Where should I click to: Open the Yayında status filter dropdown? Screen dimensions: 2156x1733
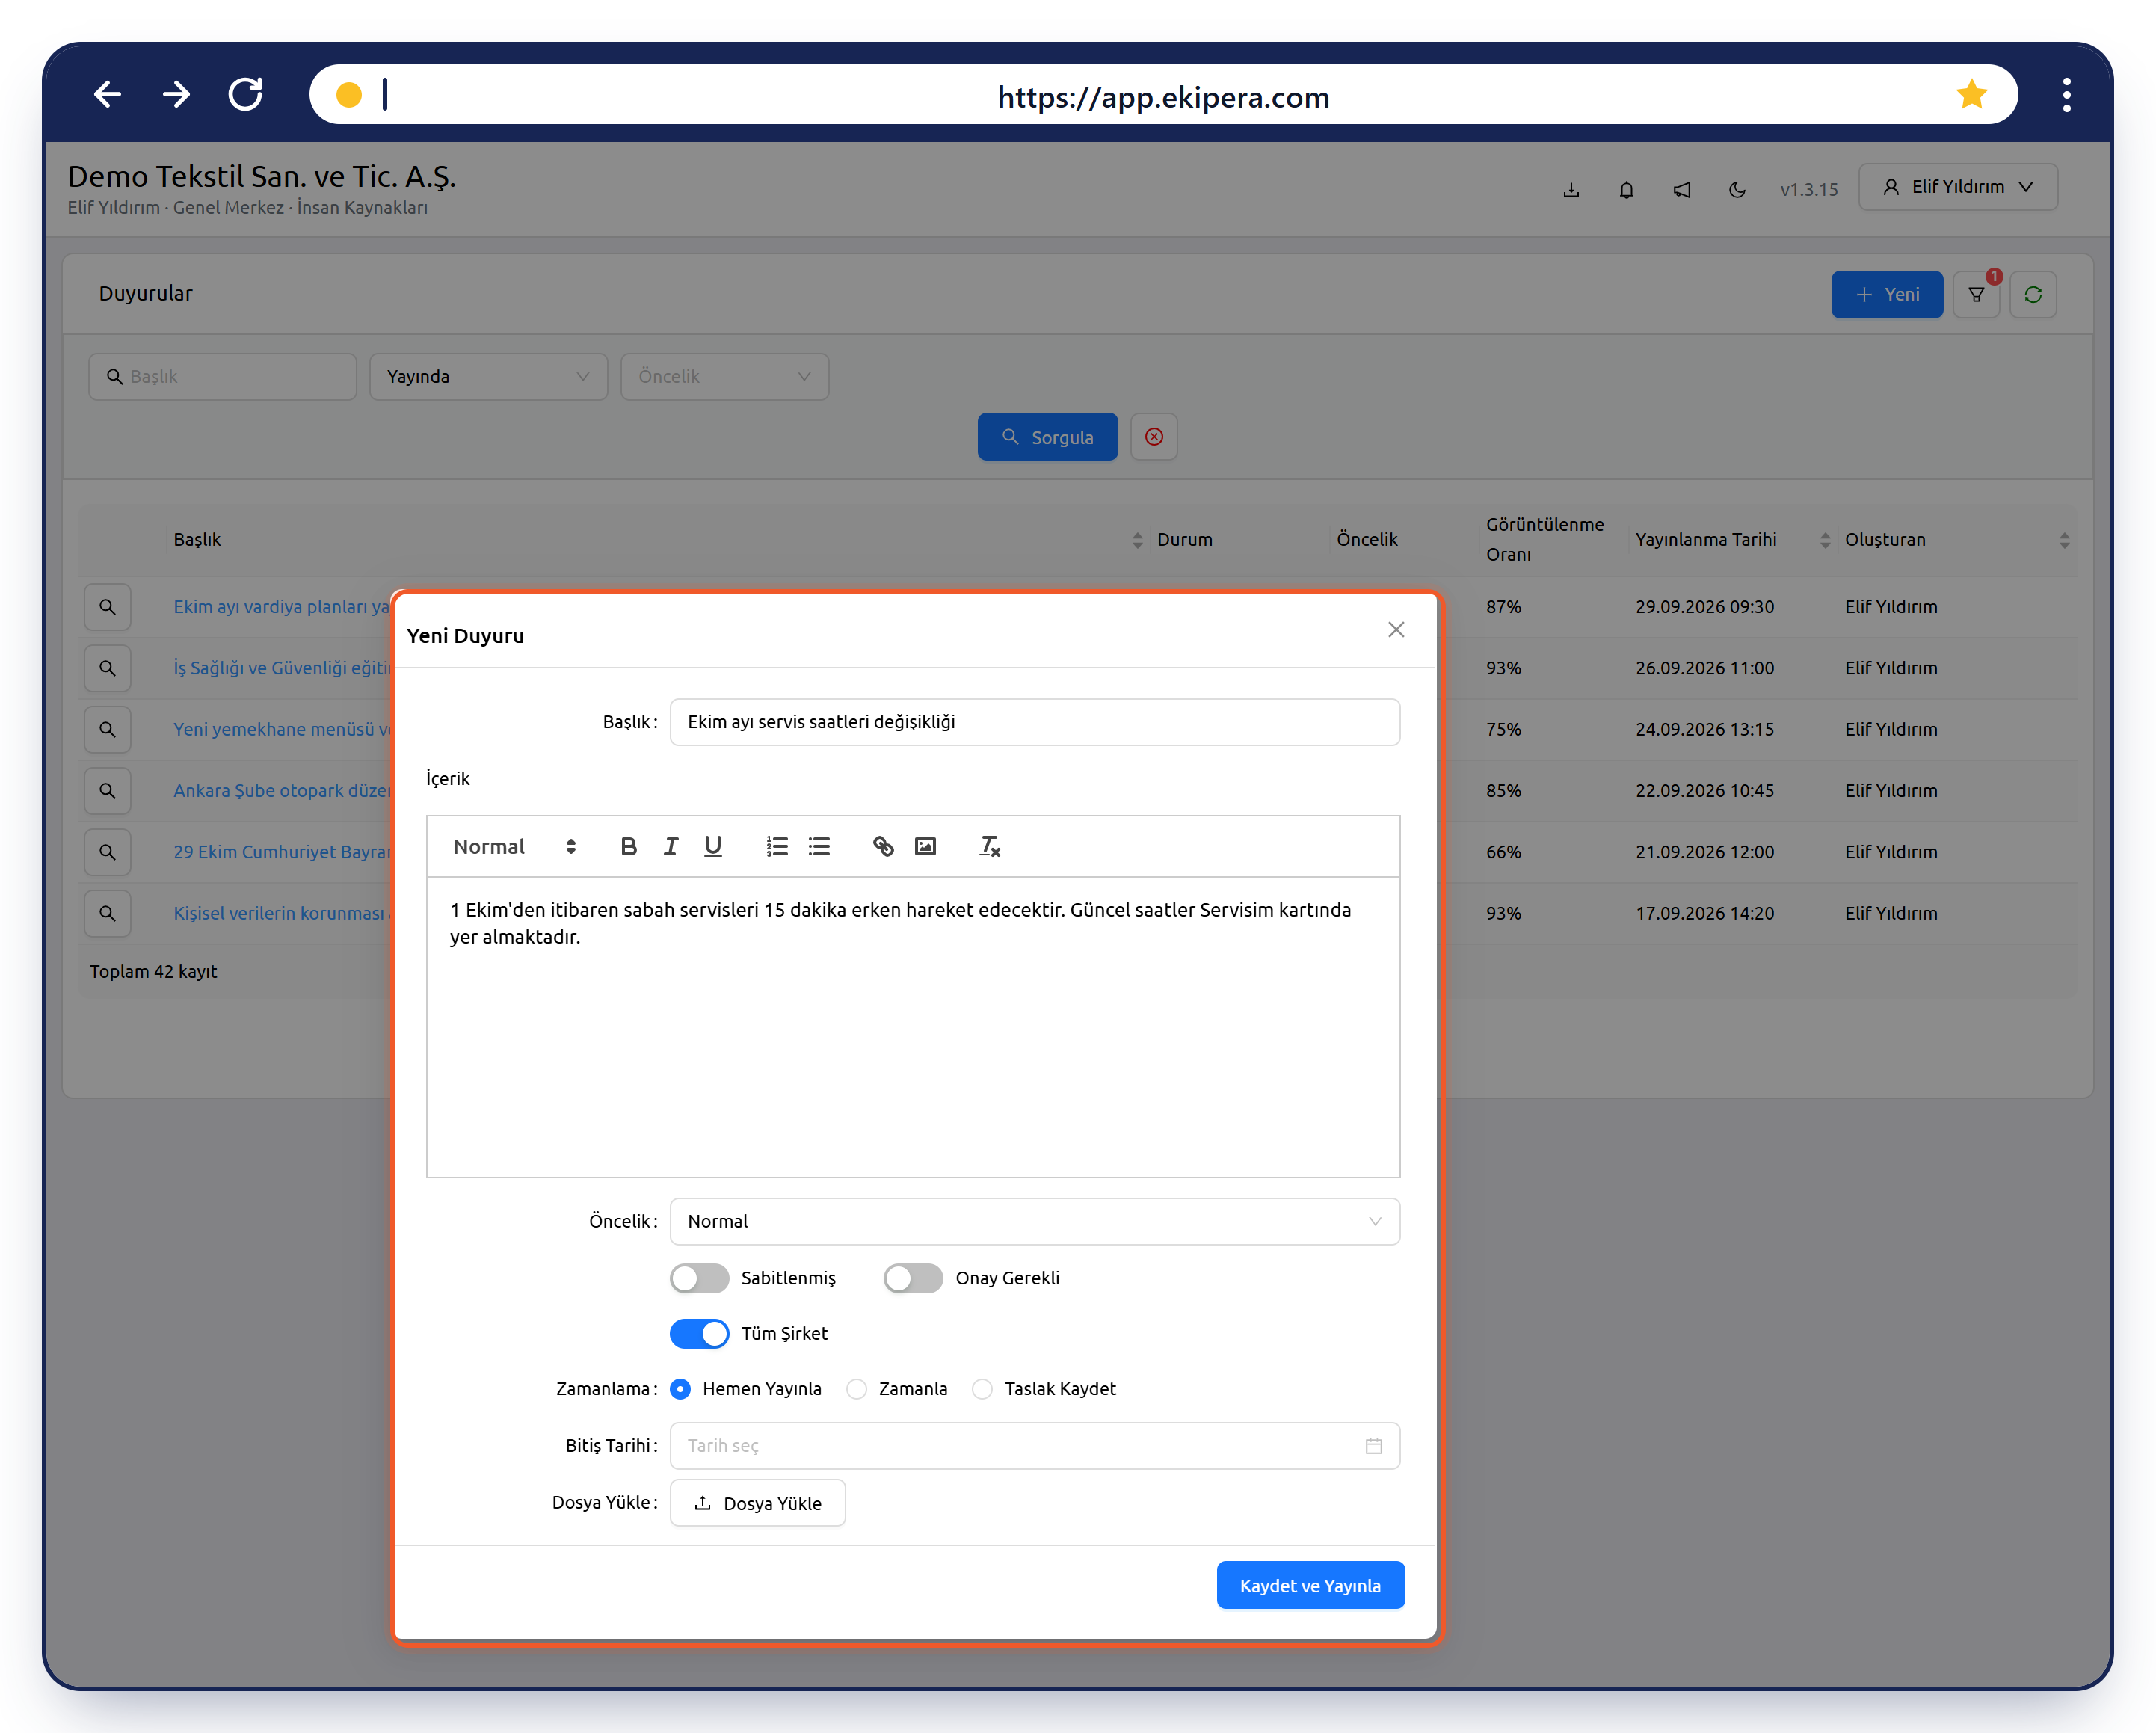coord(488,376)
